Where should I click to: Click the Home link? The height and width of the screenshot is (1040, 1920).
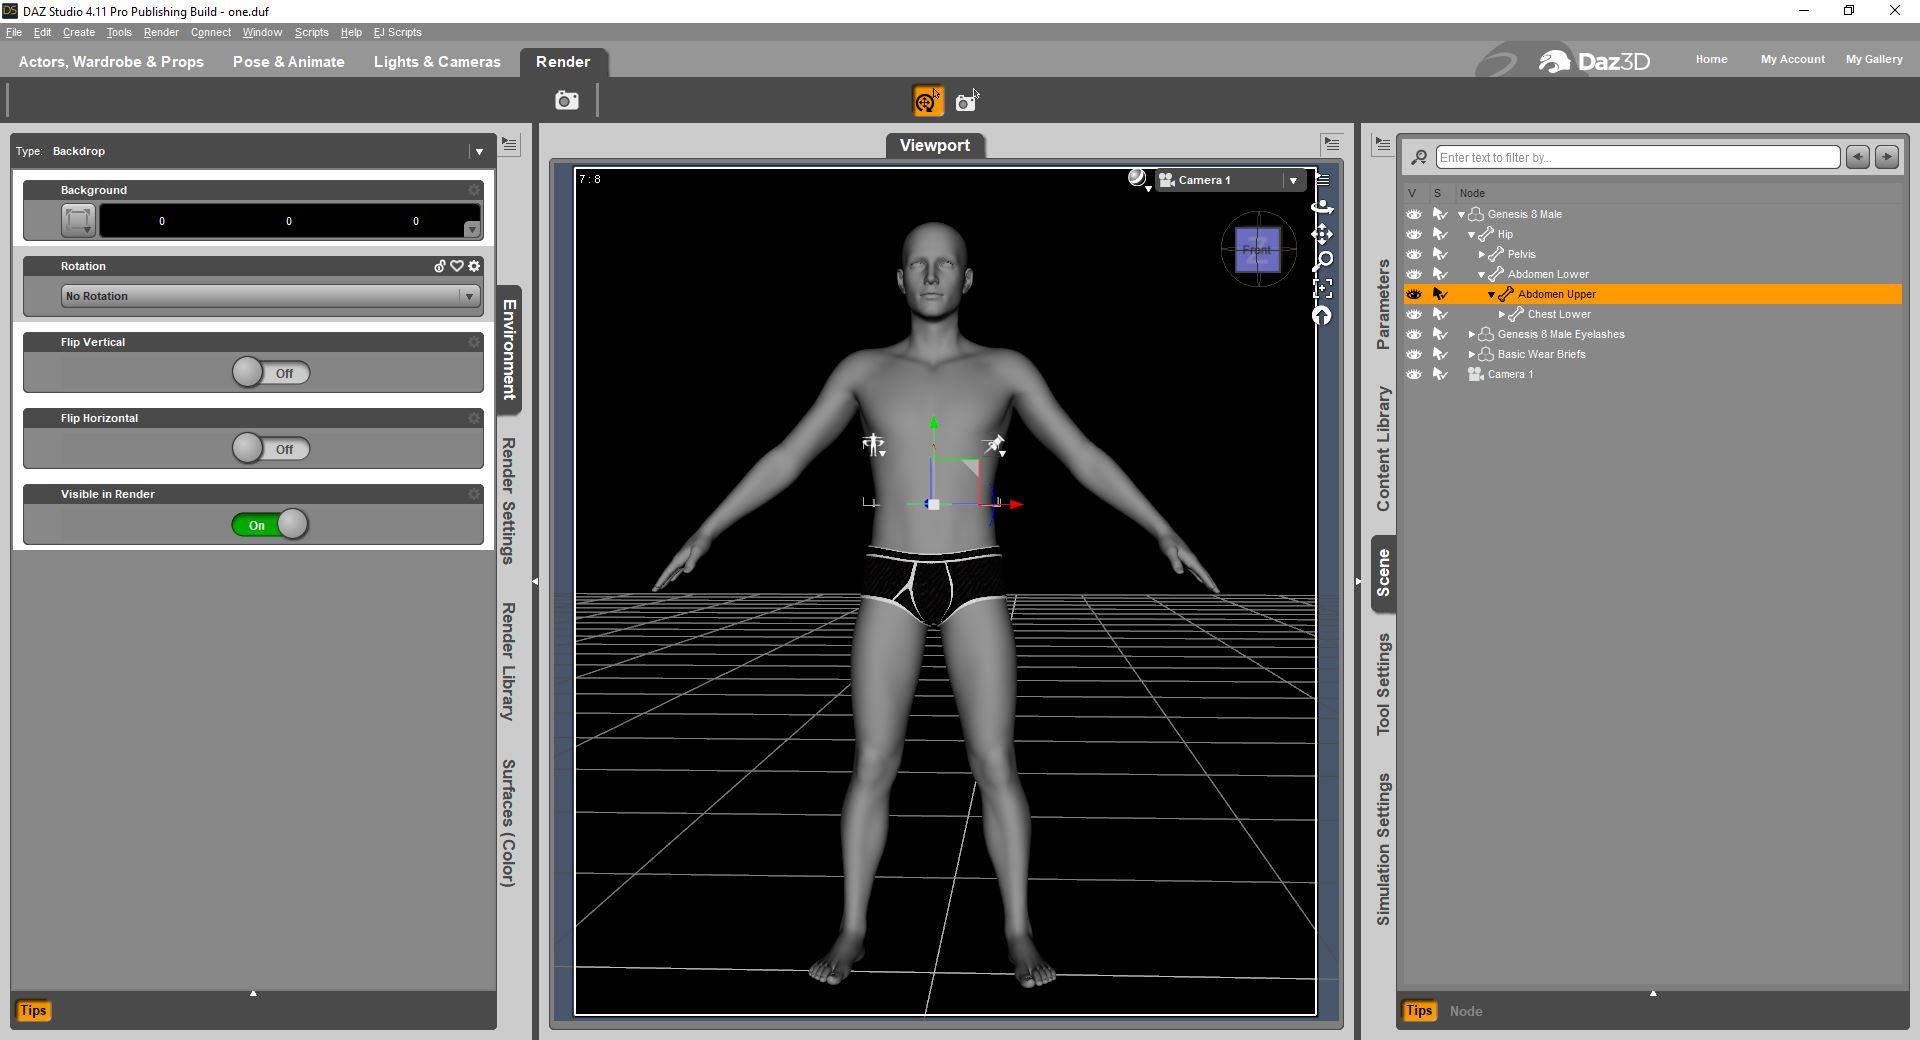point(1711,59)
